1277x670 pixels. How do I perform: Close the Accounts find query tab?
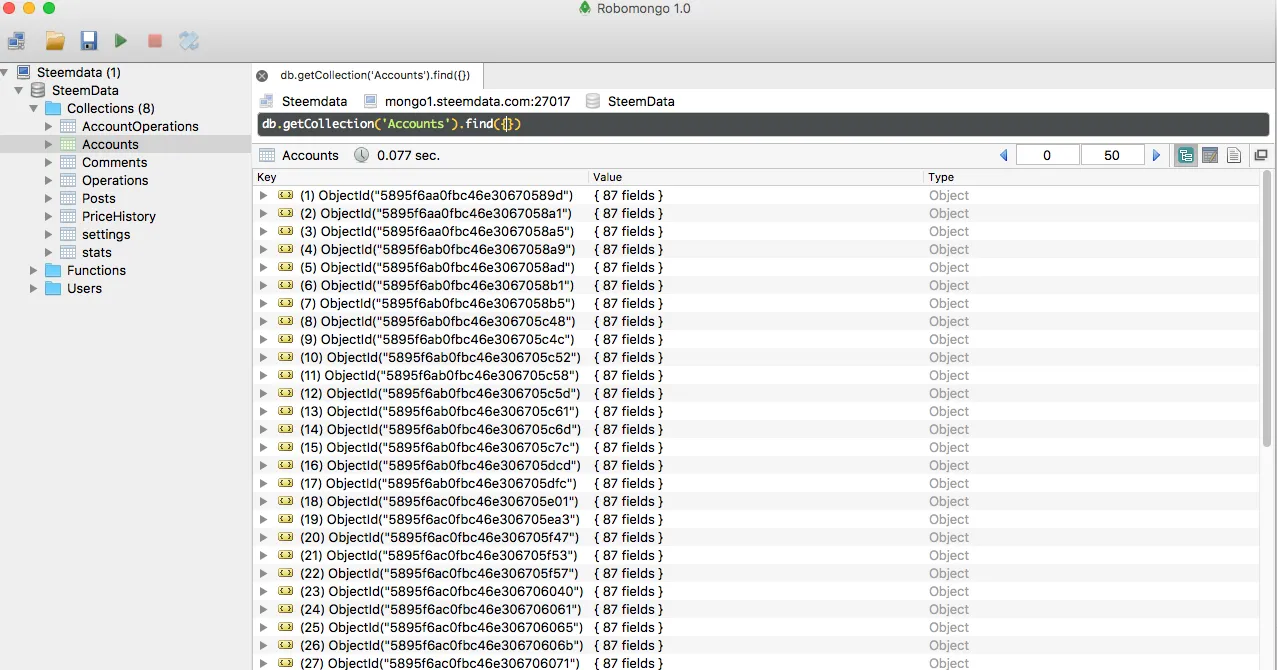tap(262, 76)
